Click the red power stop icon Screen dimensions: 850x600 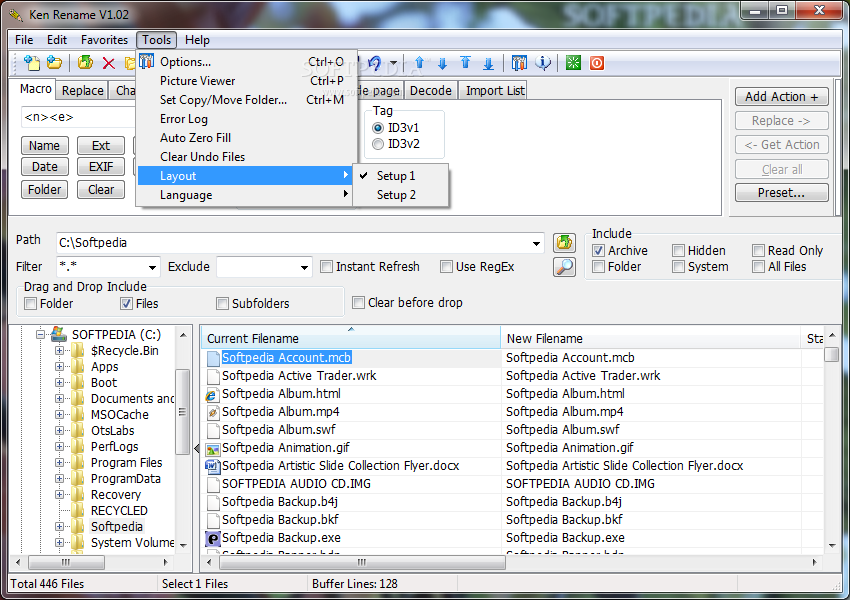pyautogui.click(x=597, y=63)
